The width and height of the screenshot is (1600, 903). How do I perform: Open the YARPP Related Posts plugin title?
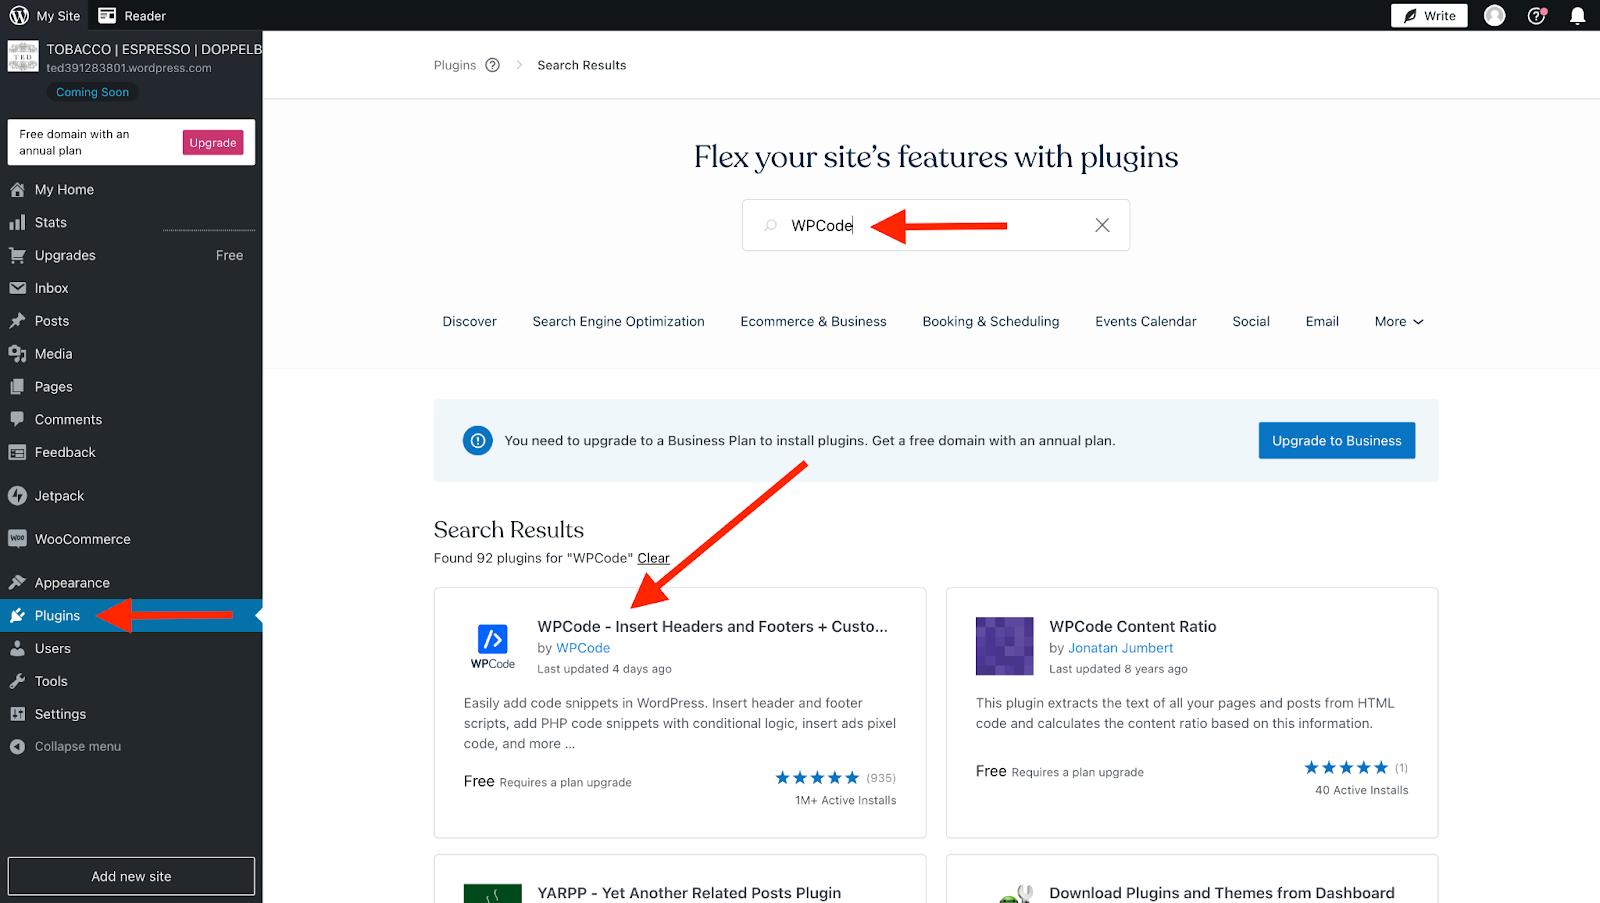click(689, 893)
